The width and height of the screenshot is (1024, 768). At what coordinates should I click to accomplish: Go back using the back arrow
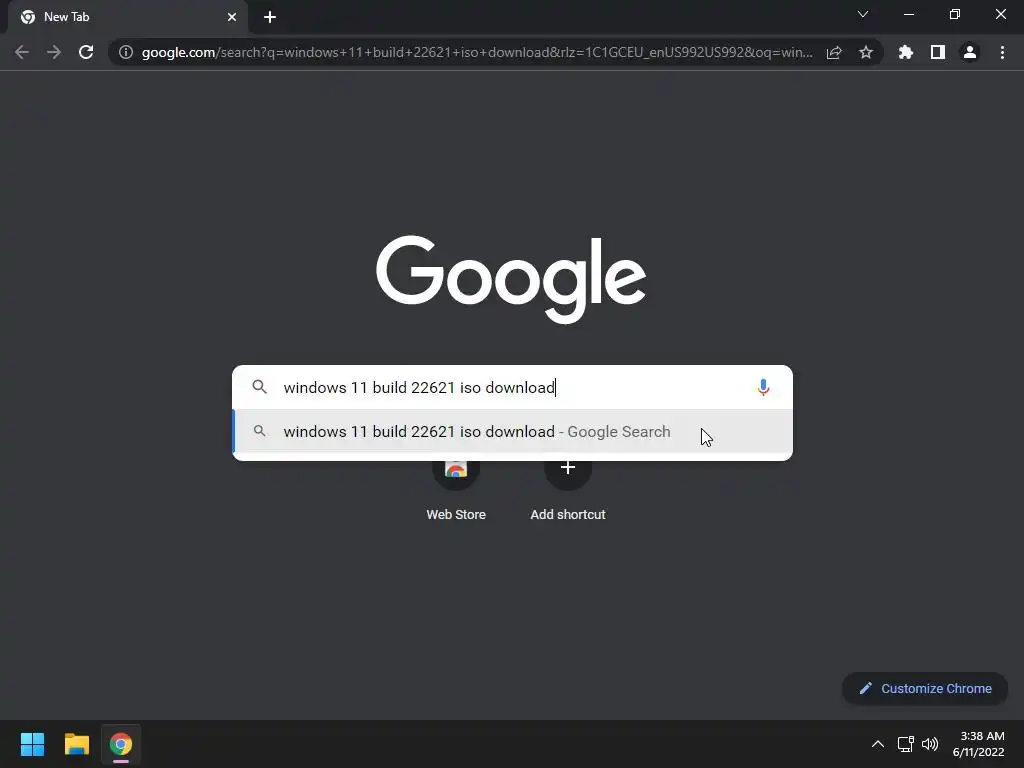pyautogui.click(x=22, y=52)
